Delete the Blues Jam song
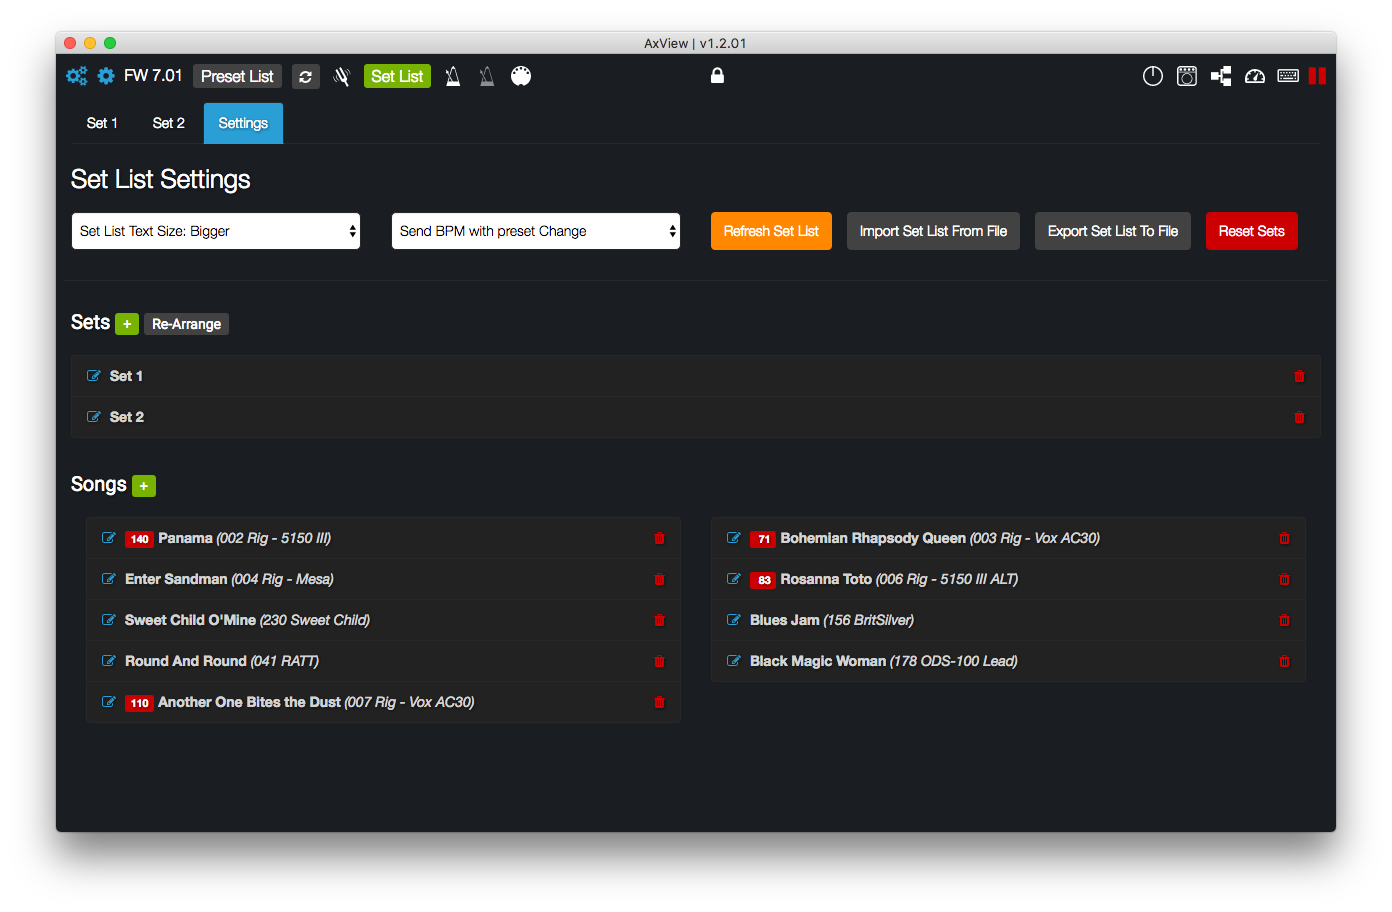 coord(1285,620)
